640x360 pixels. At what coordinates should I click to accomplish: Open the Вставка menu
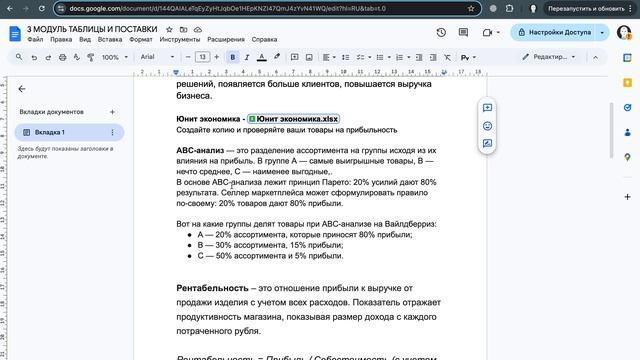110,40
